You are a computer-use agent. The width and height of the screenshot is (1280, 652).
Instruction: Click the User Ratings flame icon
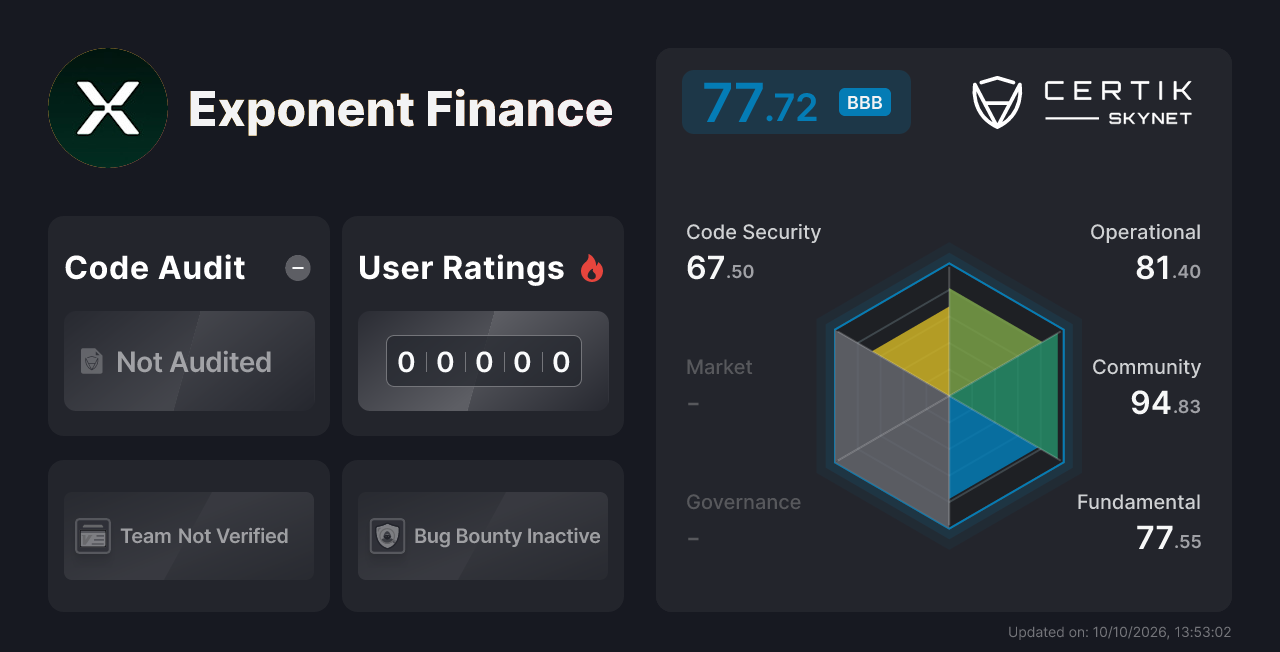pyautogui.click(x=592, y=268)
